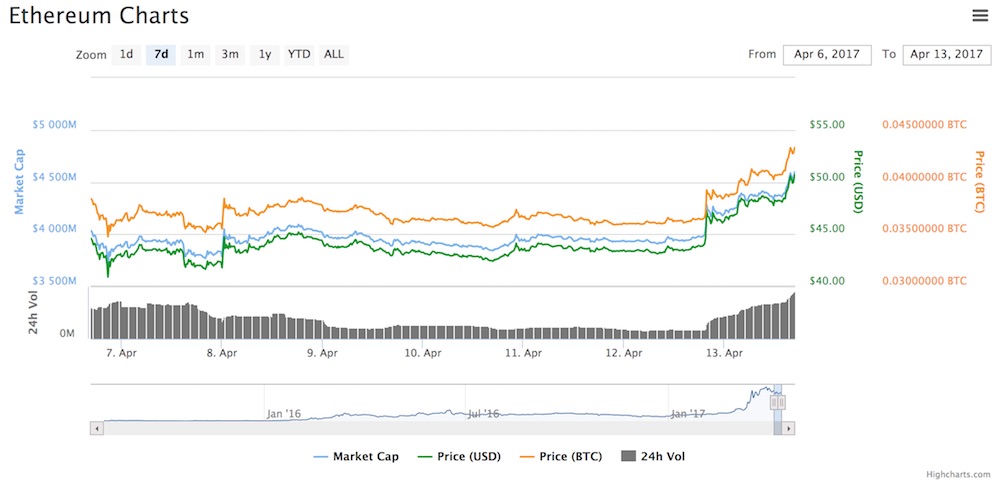Click the vertical Price (USD) axis title

tap(858, 181)
